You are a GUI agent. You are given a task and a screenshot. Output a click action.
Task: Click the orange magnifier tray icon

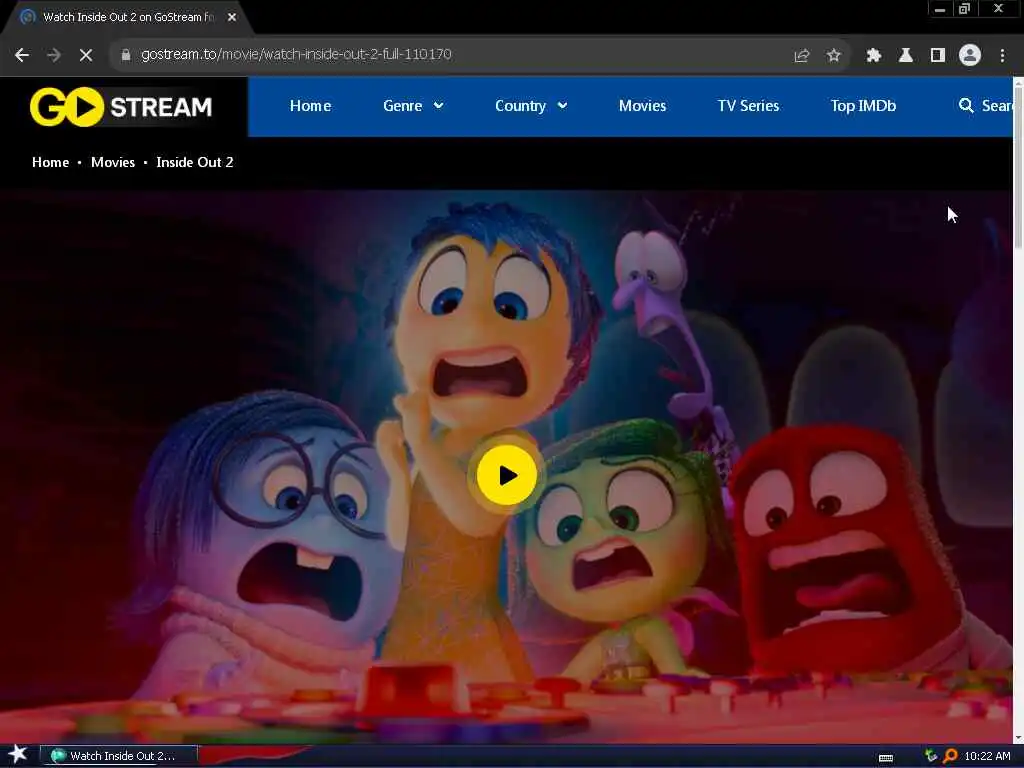click(950, 756)
